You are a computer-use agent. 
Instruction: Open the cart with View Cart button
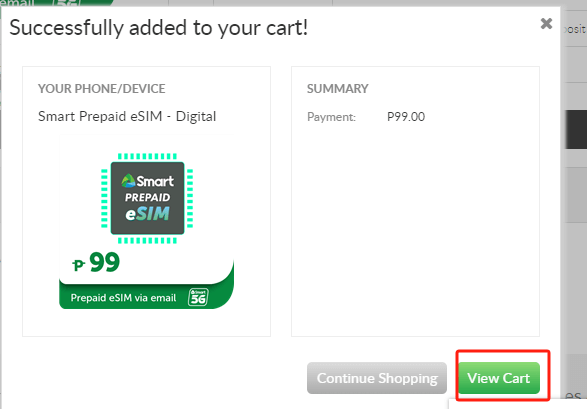tap(499, 378)
